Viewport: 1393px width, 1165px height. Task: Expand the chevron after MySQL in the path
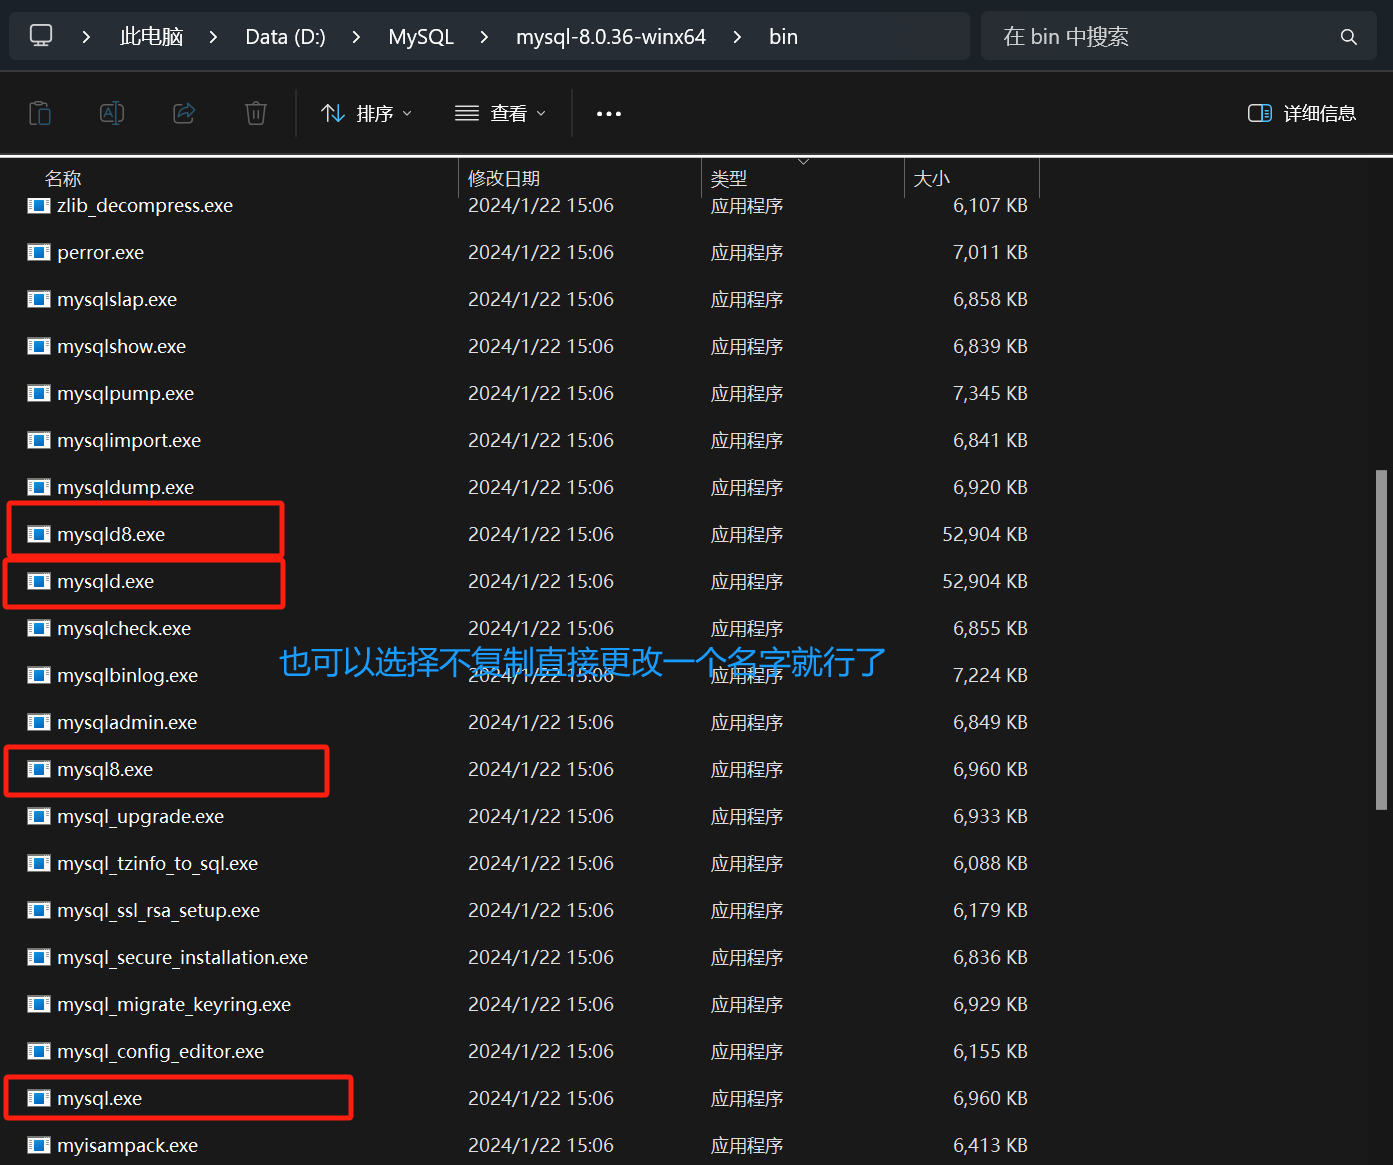[484, 37]
